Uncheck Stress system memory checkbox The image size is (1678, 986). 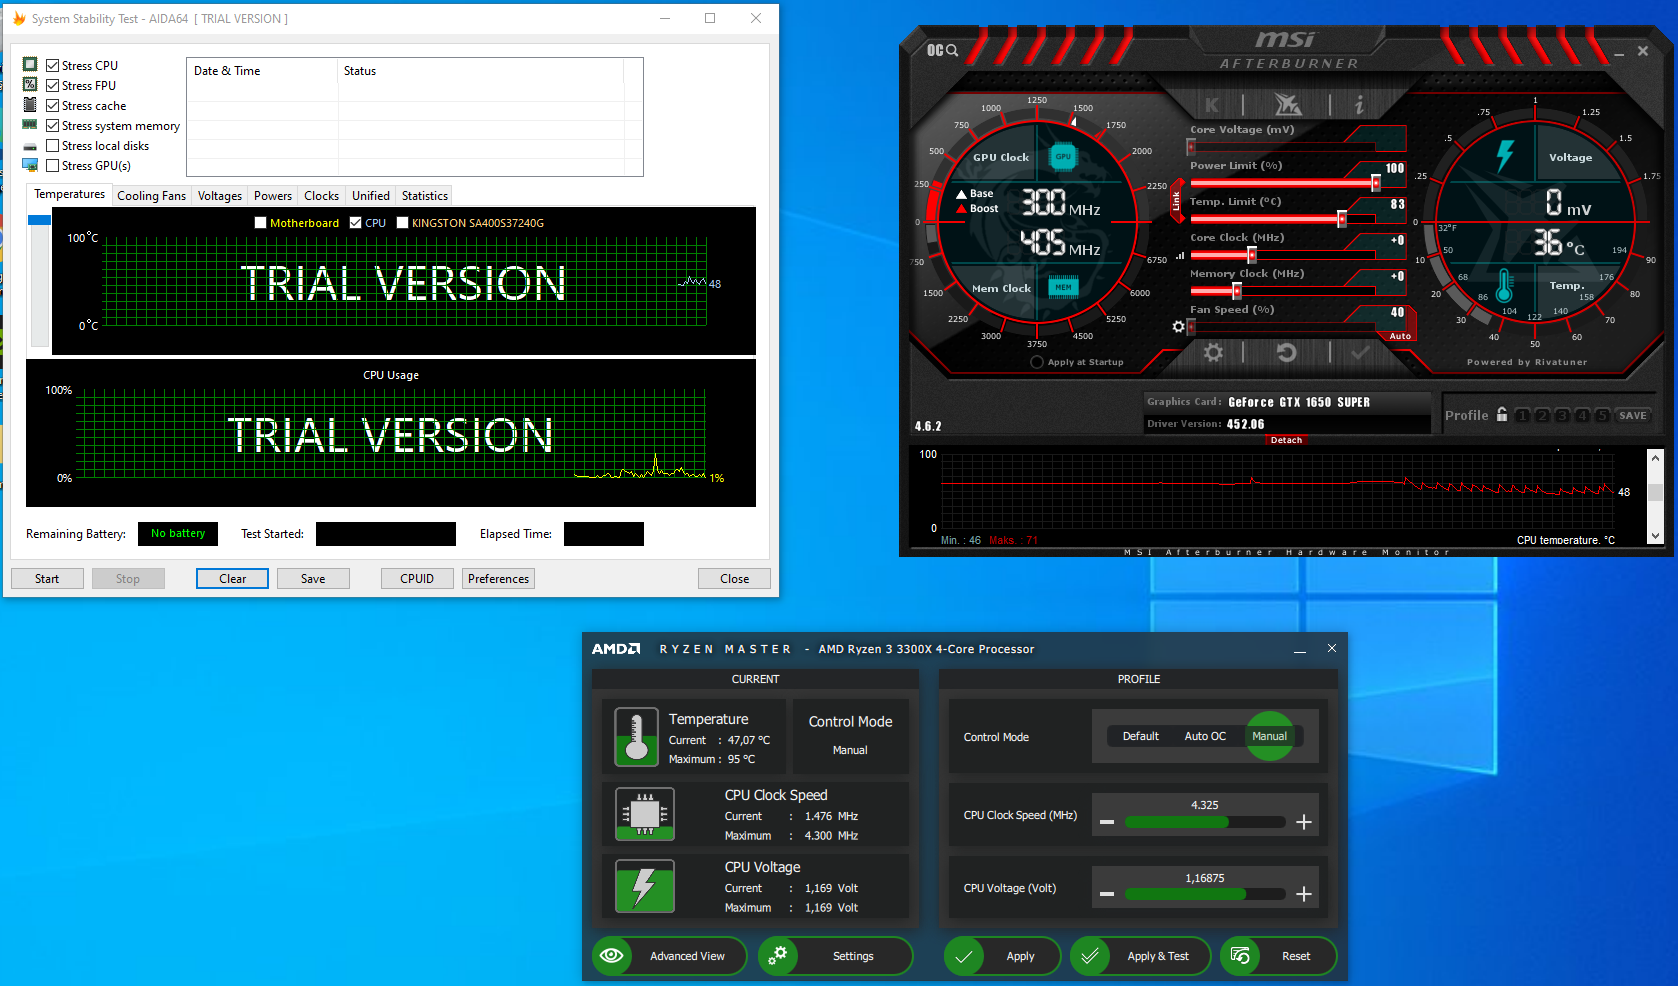[53, 126]
